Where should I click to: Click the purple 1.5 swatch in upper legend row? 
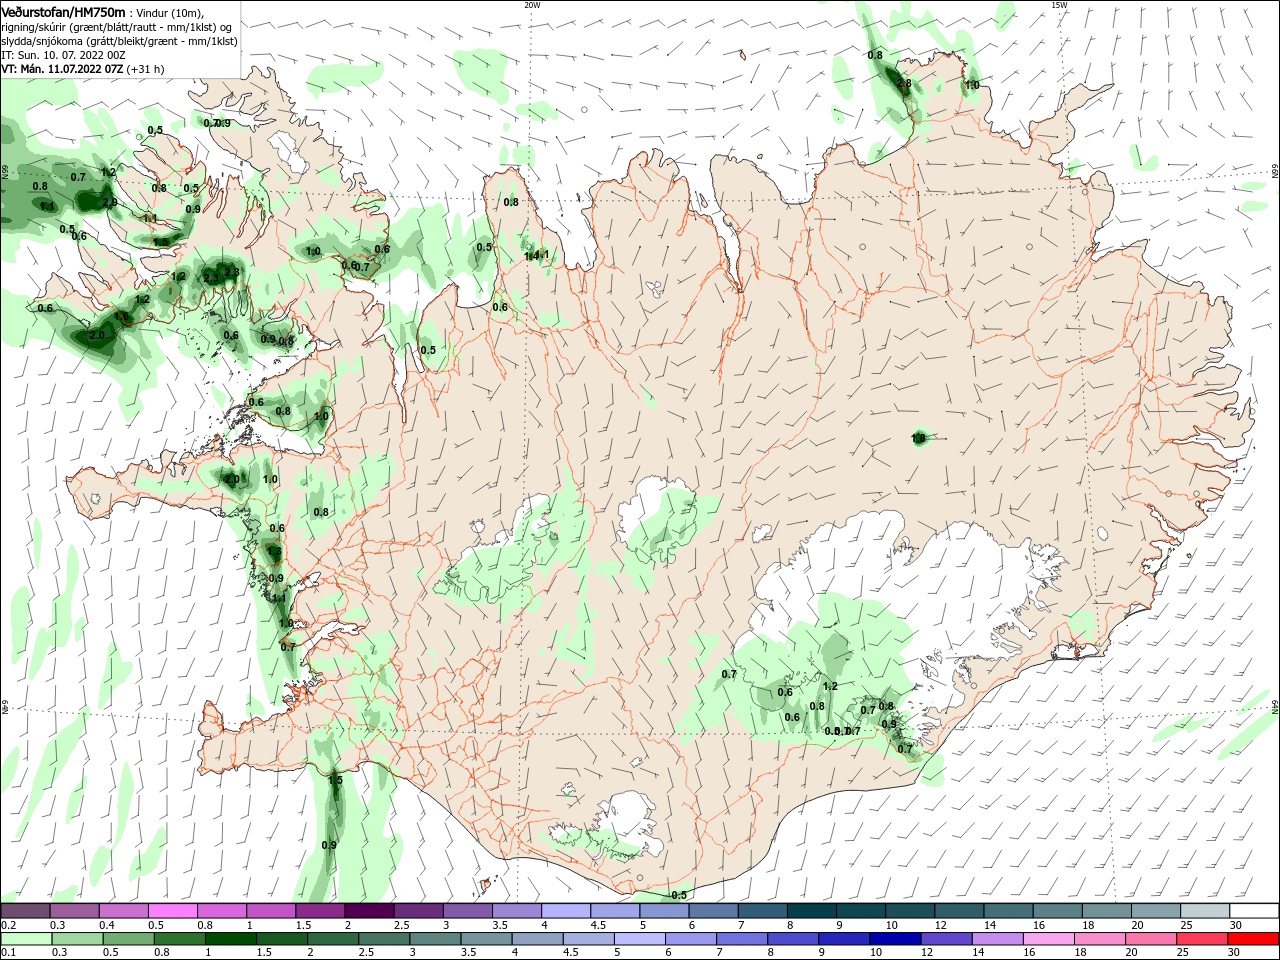pos(320,911)
